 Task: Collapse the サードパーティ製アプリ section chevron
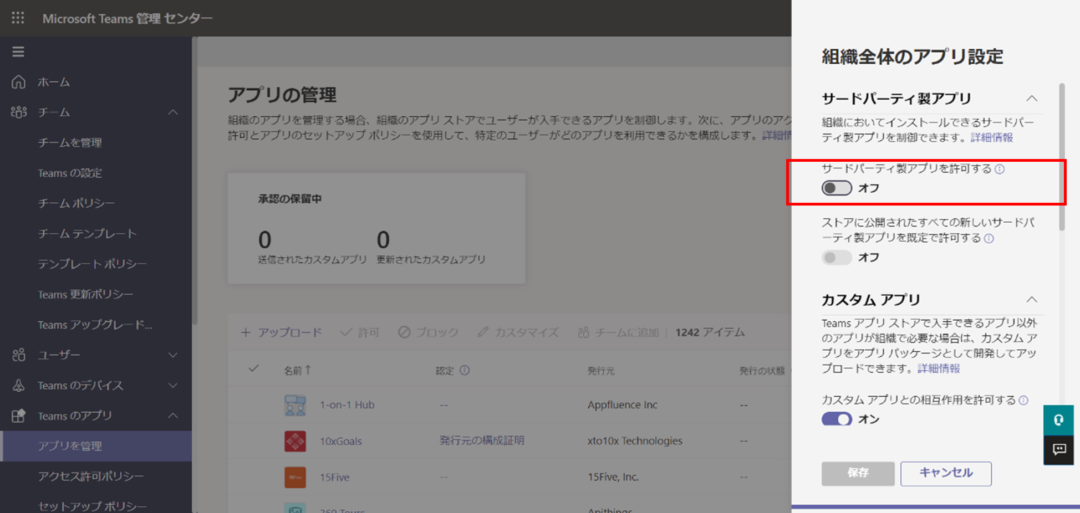pos(1031,97)
